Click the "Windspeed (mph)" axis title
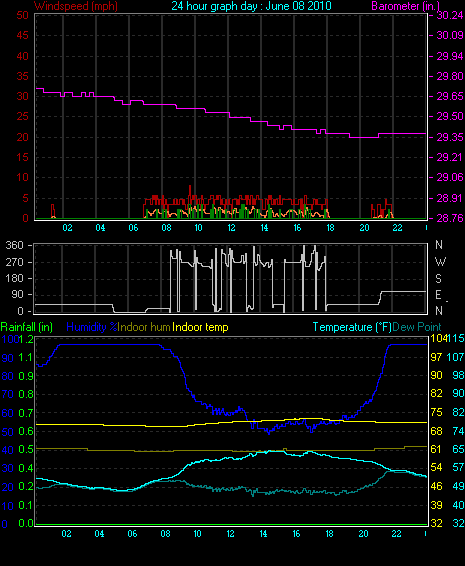Image resolution: width=465 pixels, height=566 pixels. [76, 6]
